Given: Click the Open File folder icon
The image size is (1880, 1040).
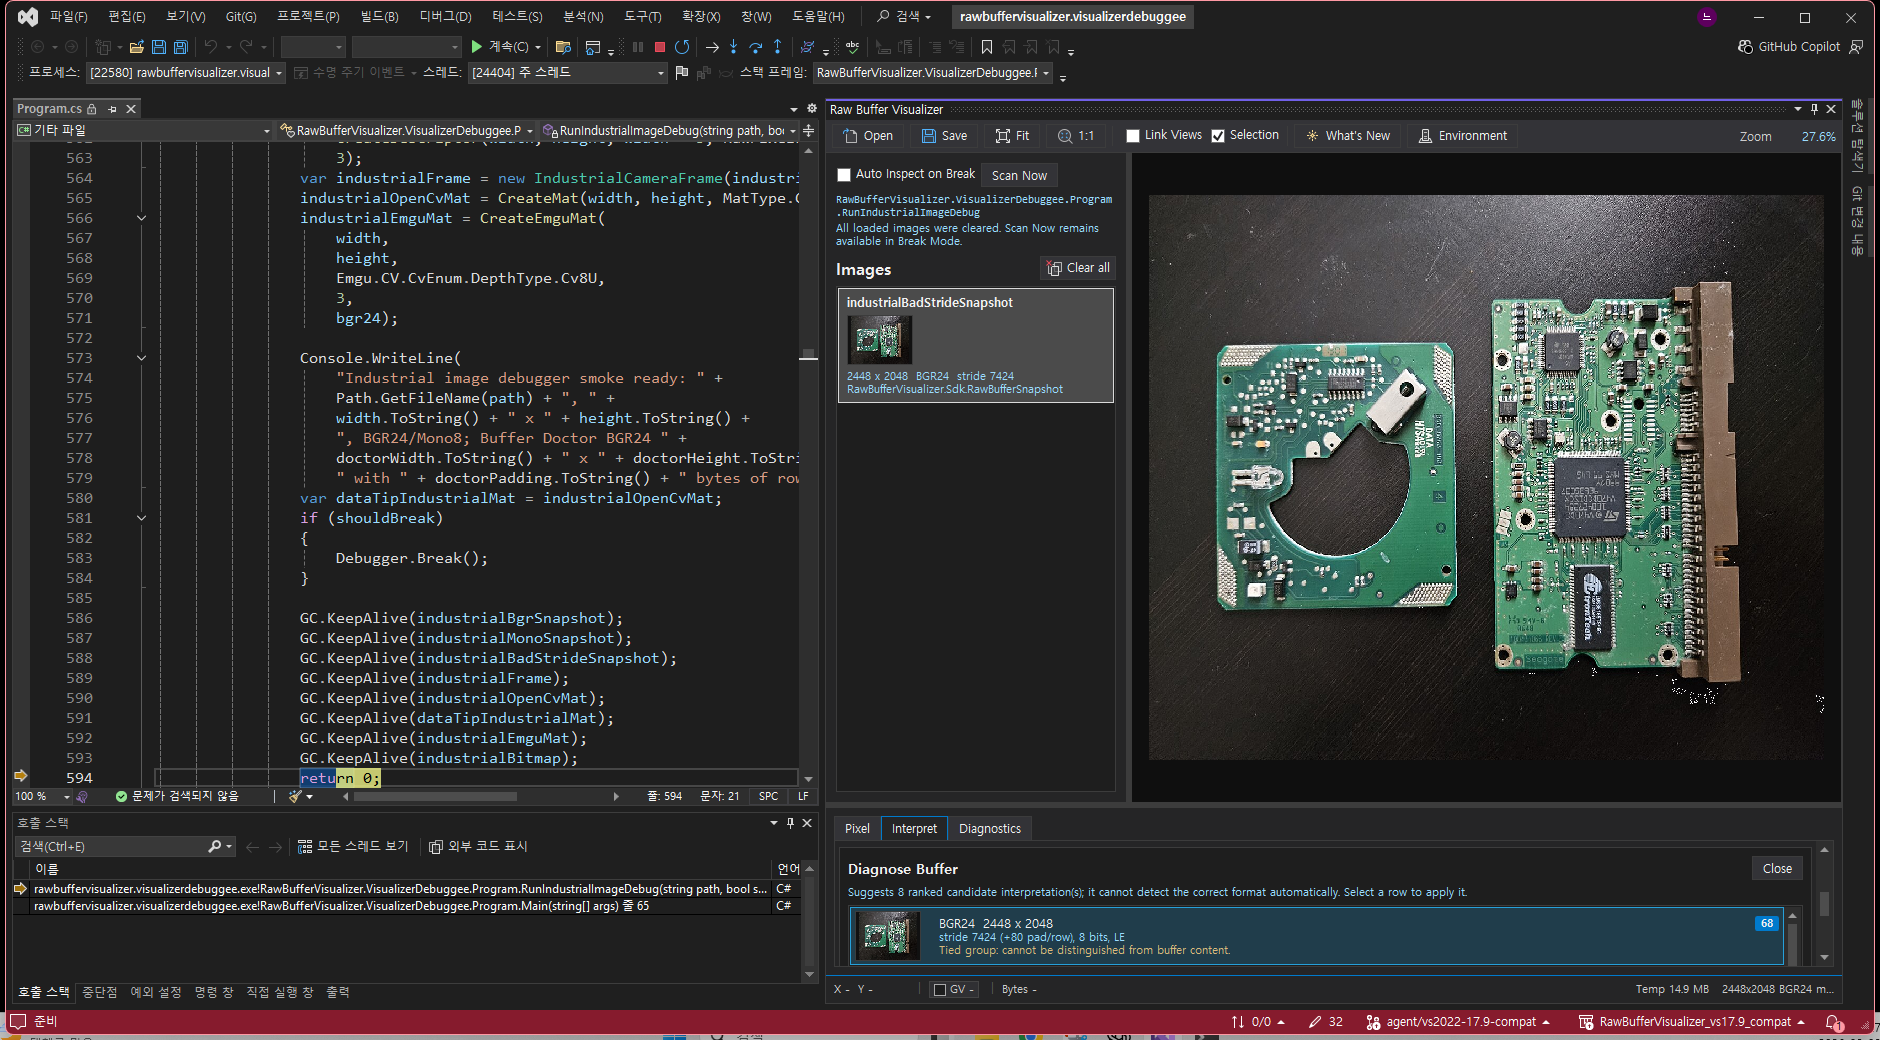Looking at the screenshot, I should pos(137,47).
